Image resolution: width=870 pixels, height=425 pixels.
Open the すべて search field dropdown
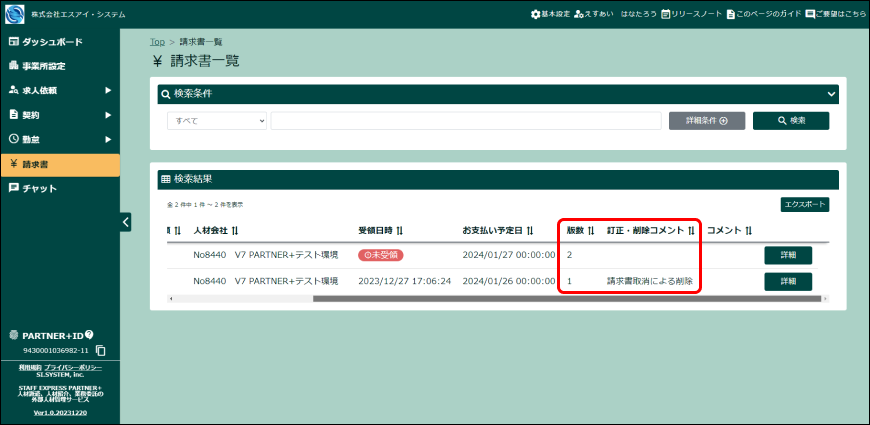(x=217, y=121)
